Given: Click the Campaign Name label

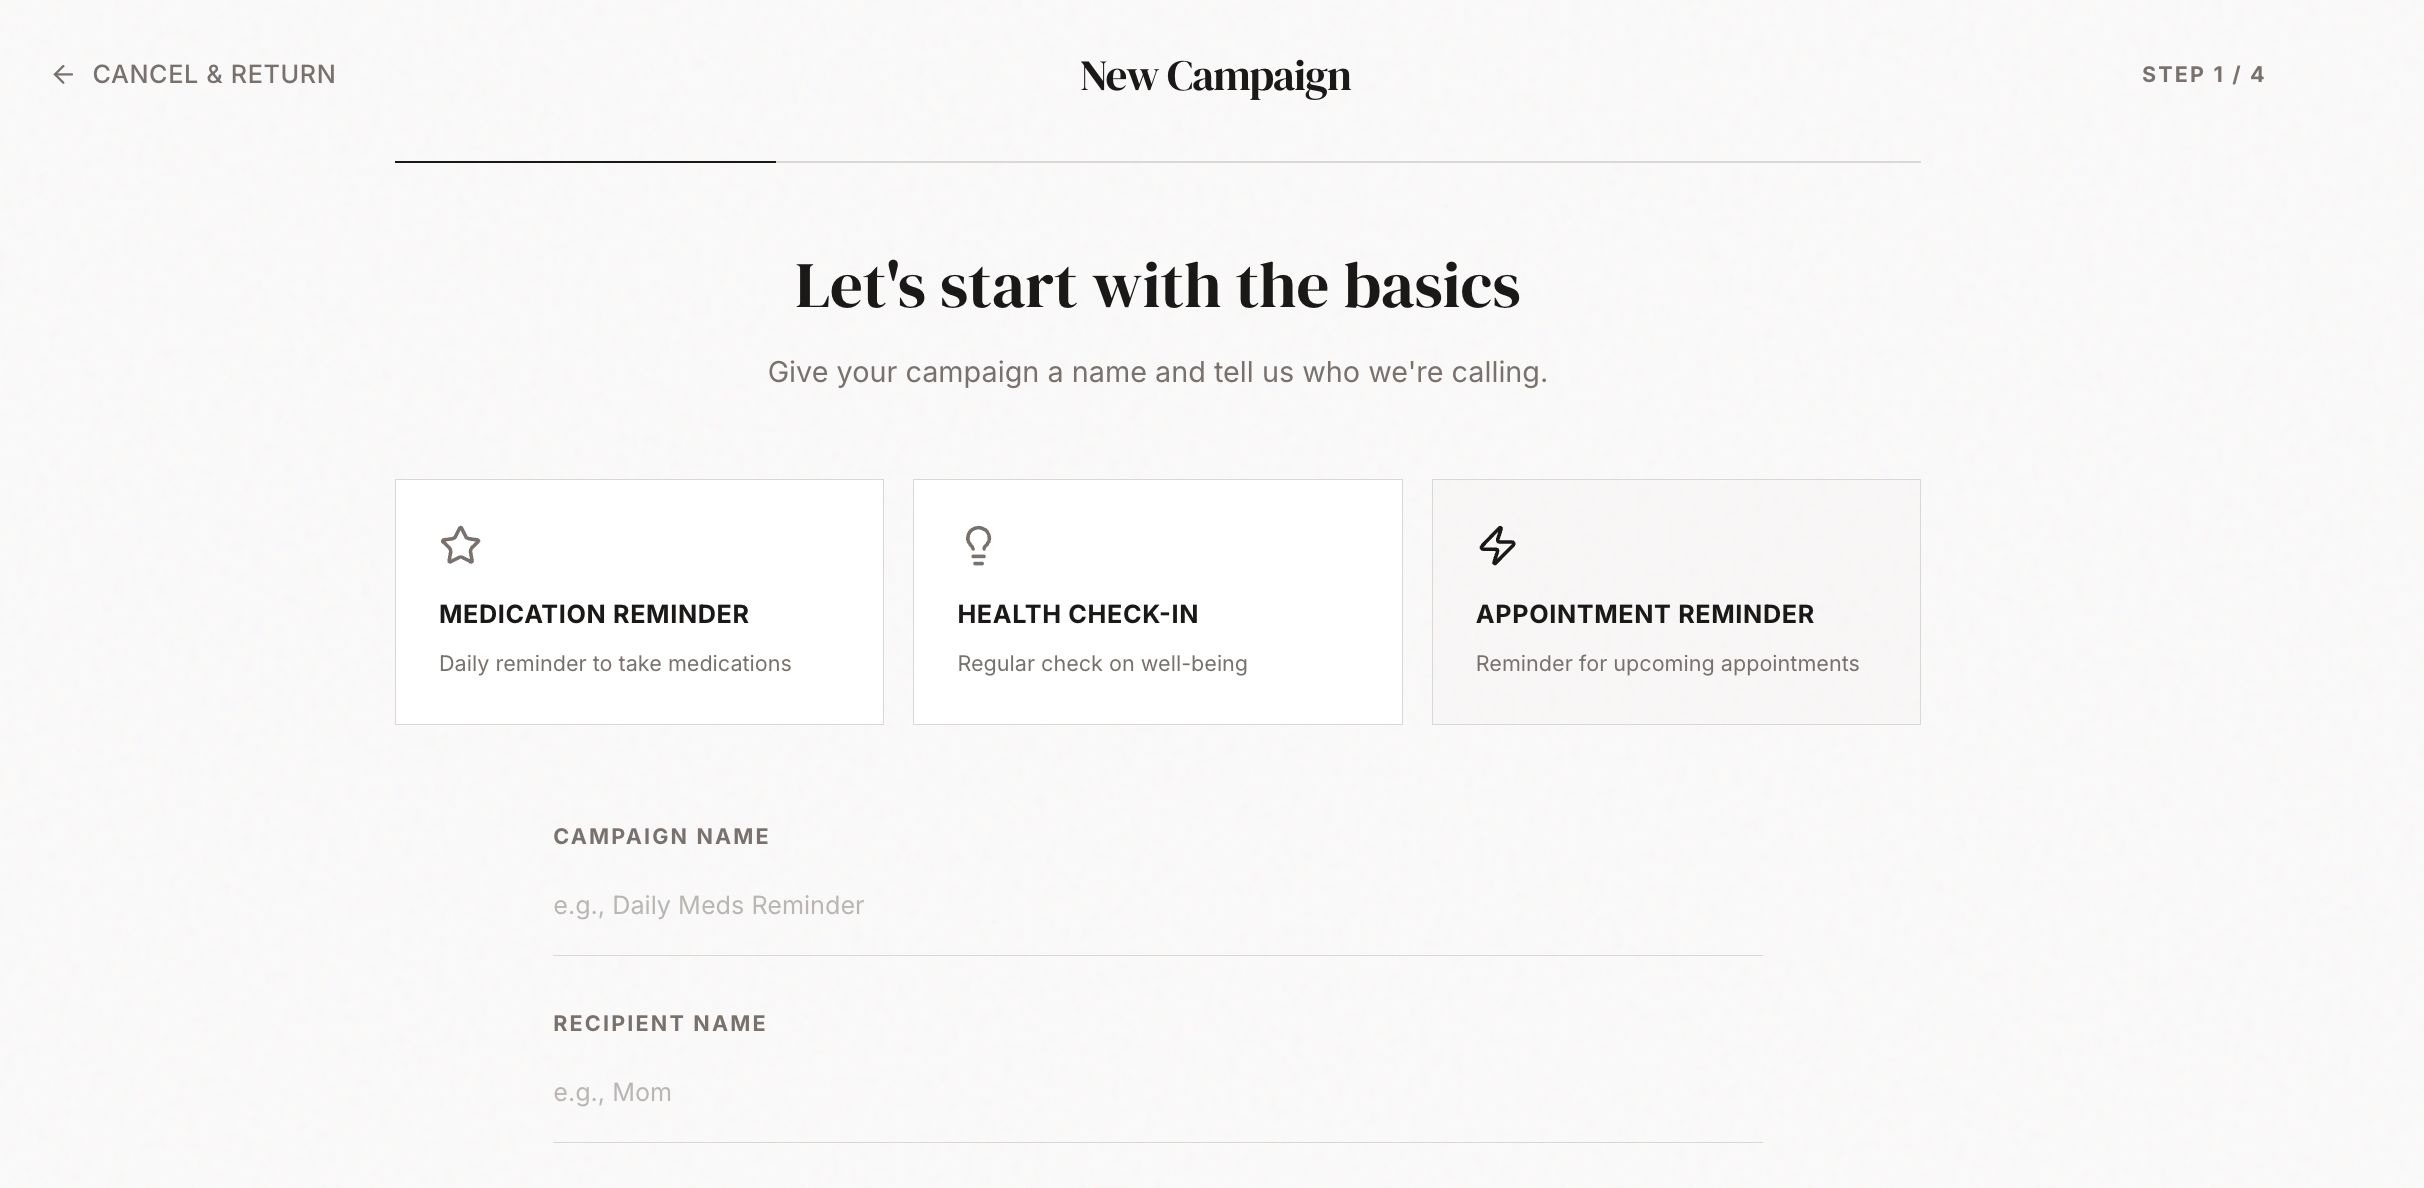Looking at the screenshot, I should [661, 837].
